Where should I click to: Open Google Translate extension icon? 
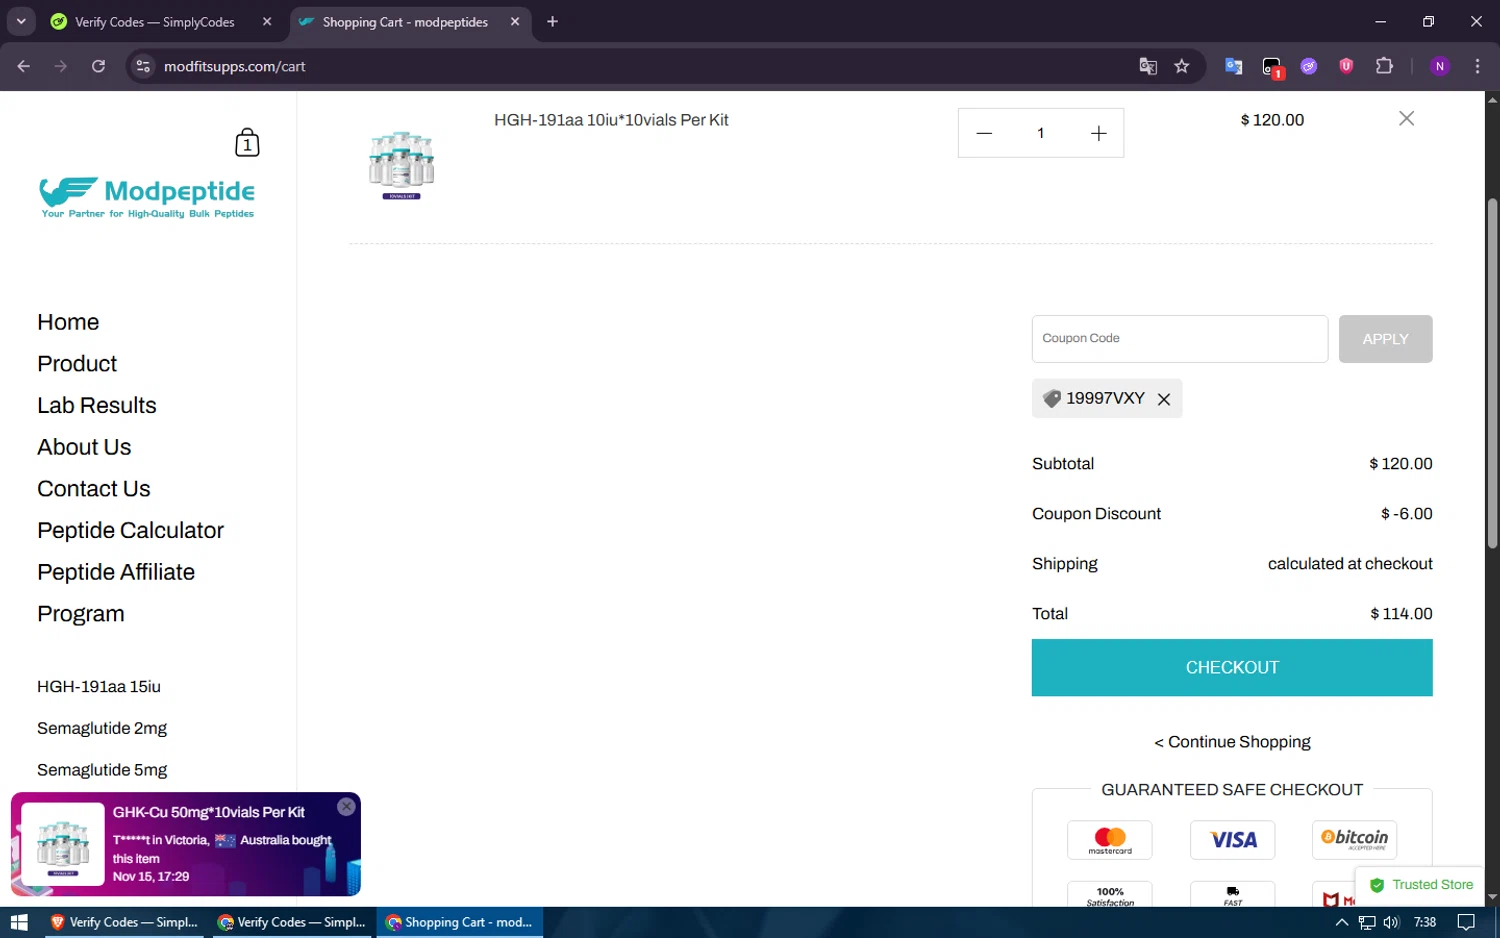[1234, 66]
